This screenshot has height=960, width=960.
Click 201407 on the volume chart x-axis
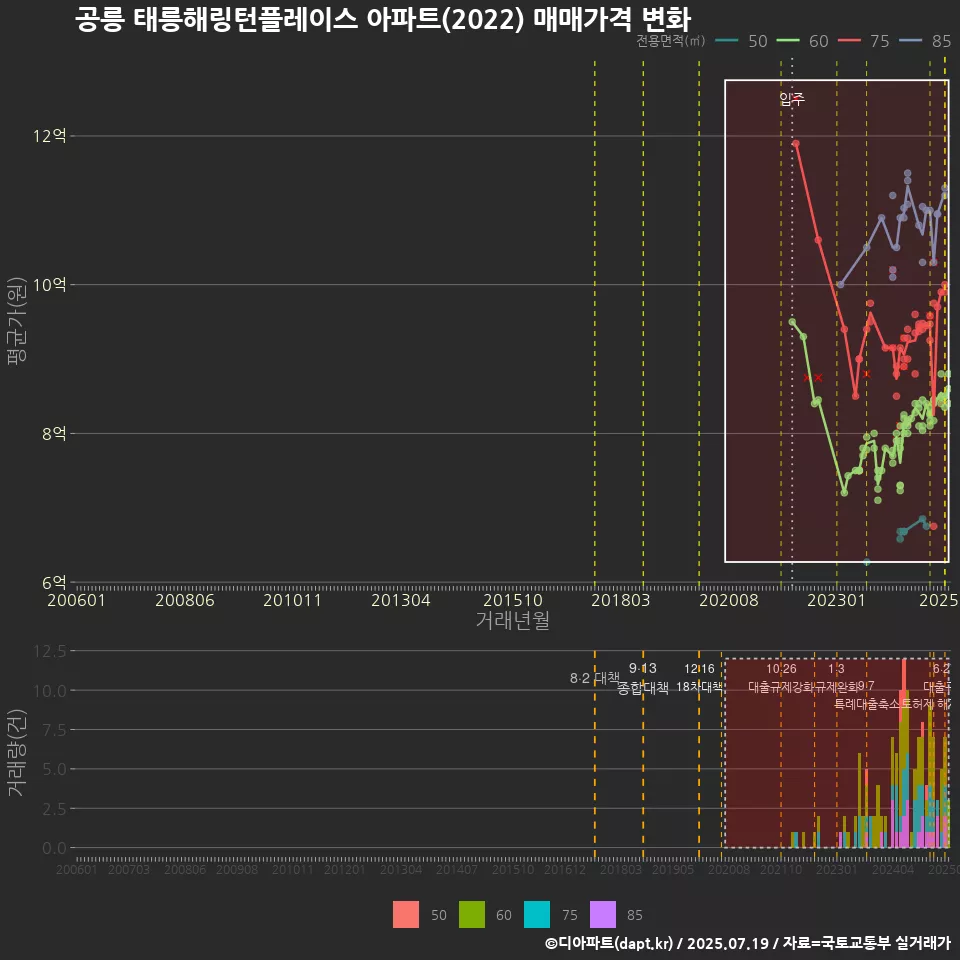click(457, 869)
